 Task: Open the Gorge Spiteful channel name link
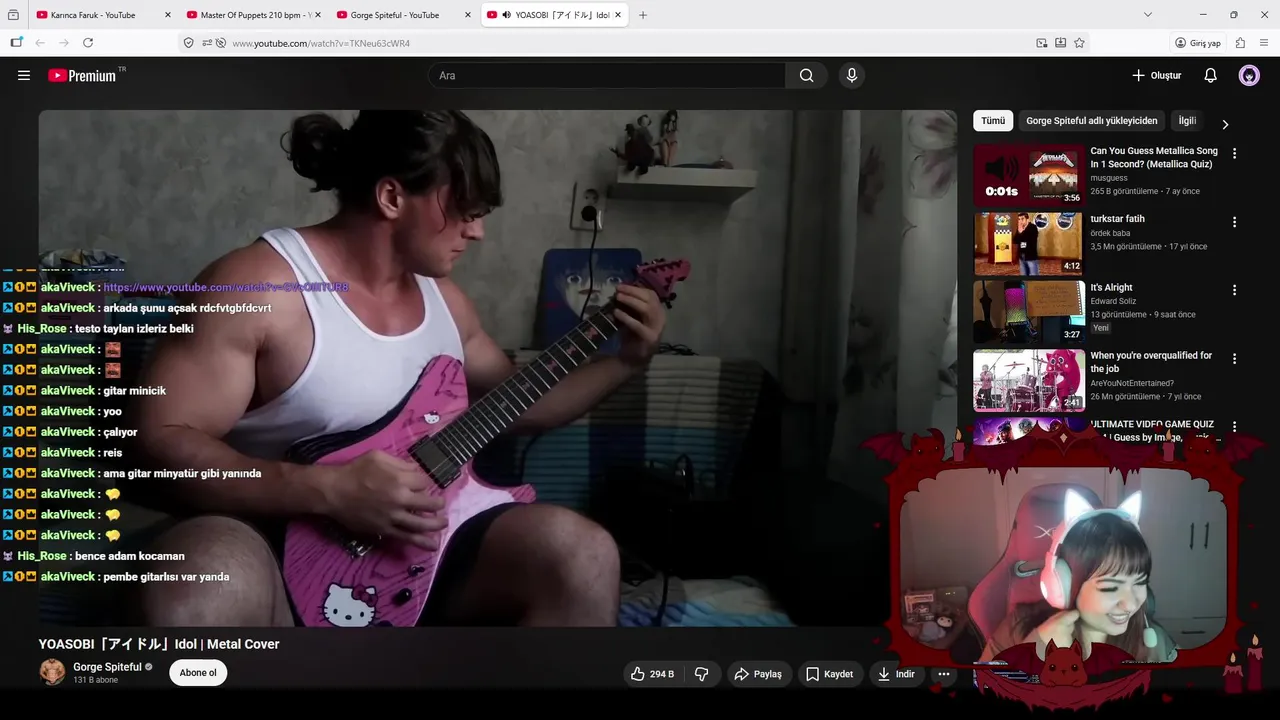tap(107, 667)
